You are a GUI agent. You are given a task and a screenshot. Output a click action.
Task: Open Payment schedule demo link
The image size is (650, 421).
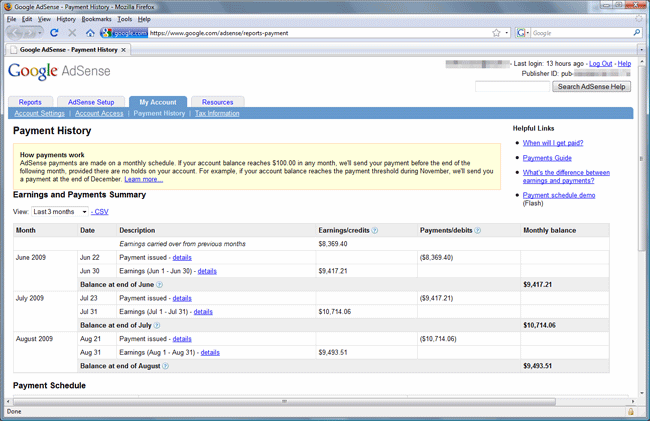tap(559, 195)
